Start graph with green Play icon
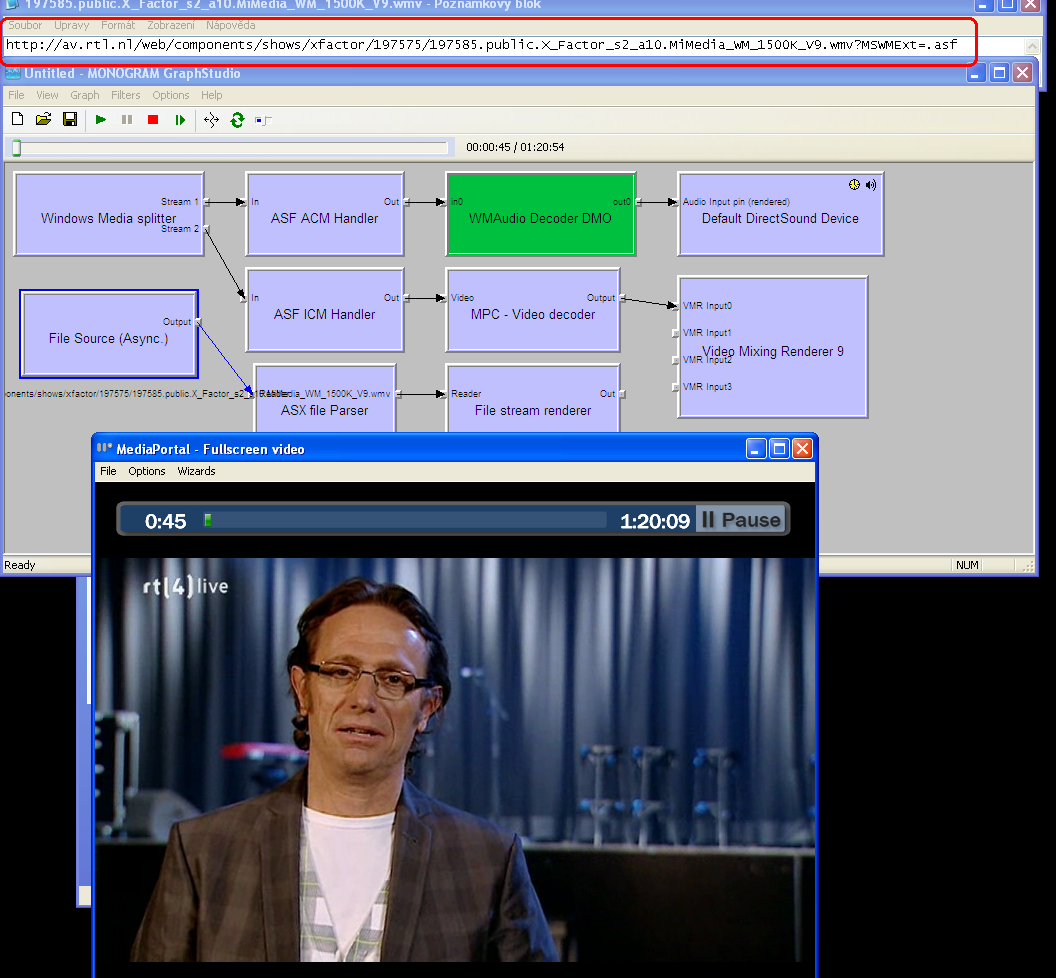The width and height of the screenshot is (1056, 978). [x=101, y=120]
